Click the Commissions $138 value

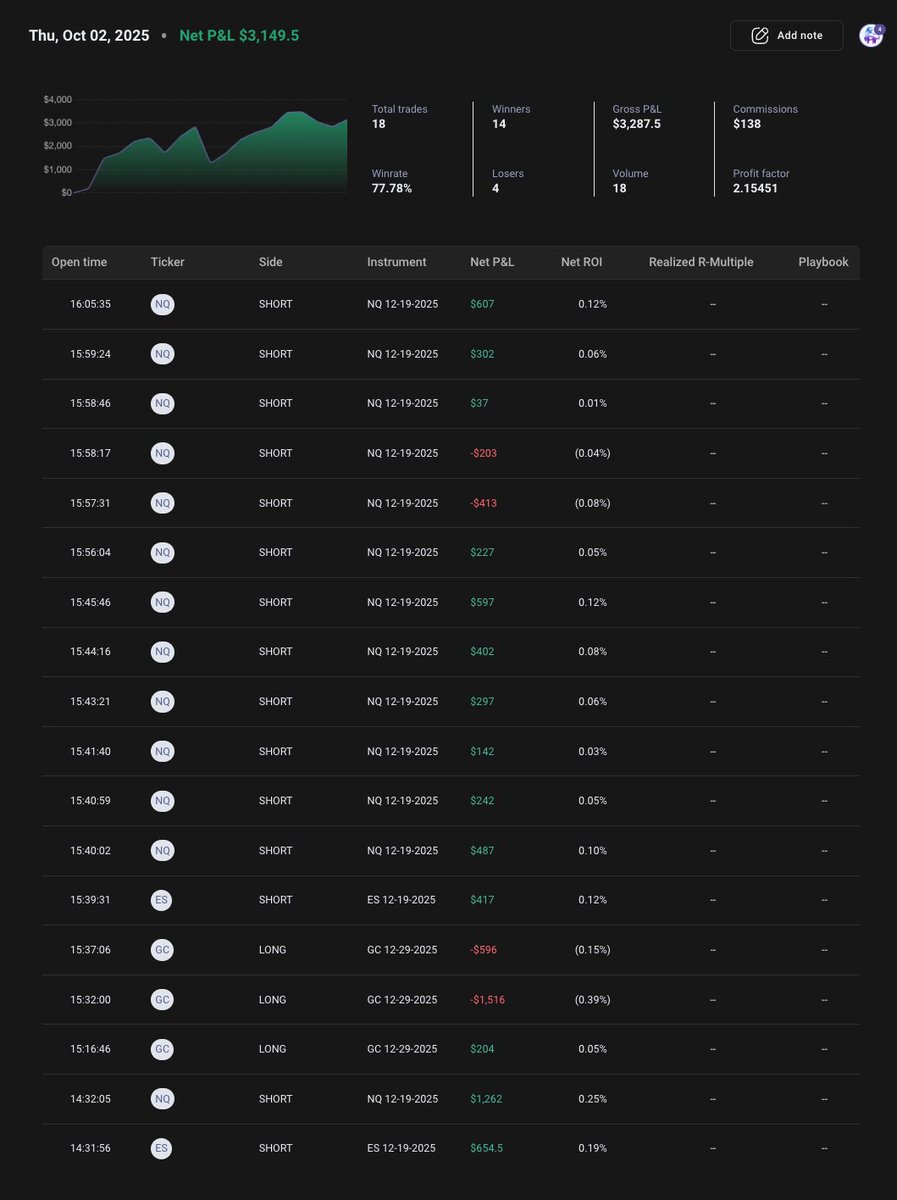coord(746,124)
